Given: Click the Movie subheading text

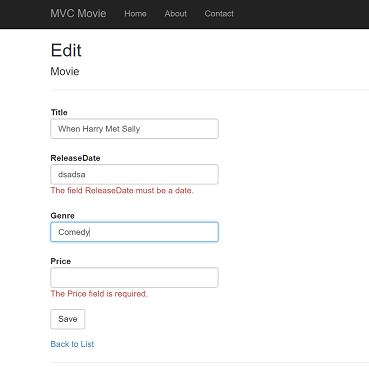Looking at the screenshot, I should 65,71.
